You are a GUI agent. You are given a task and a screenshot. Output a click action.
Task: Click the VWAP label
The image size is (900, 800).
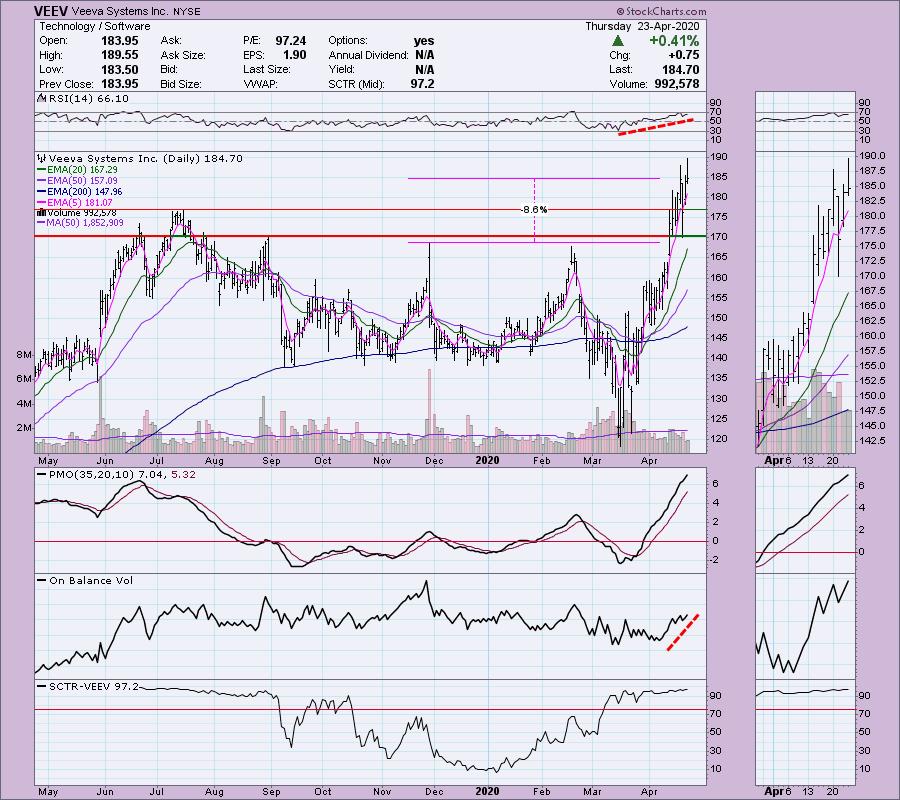pyautogui.click(x=261, y=84)
